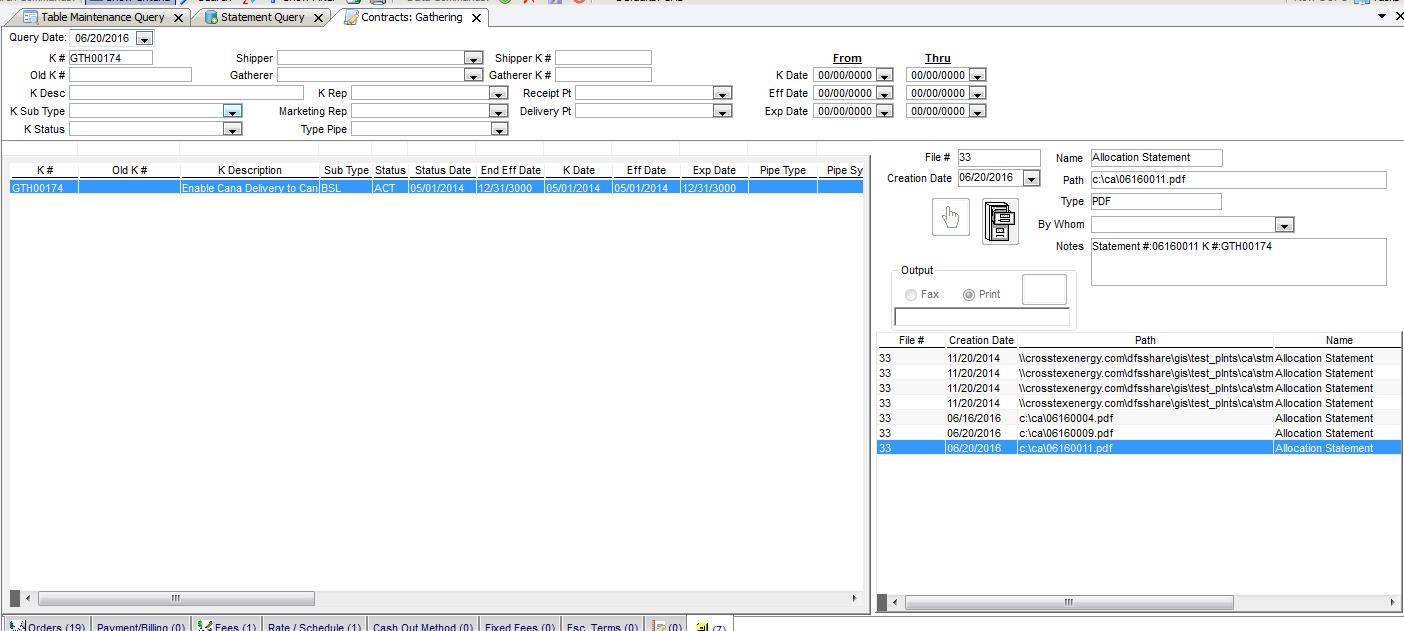
Task: Click into the K Desc input field
Action: (186, 93)
